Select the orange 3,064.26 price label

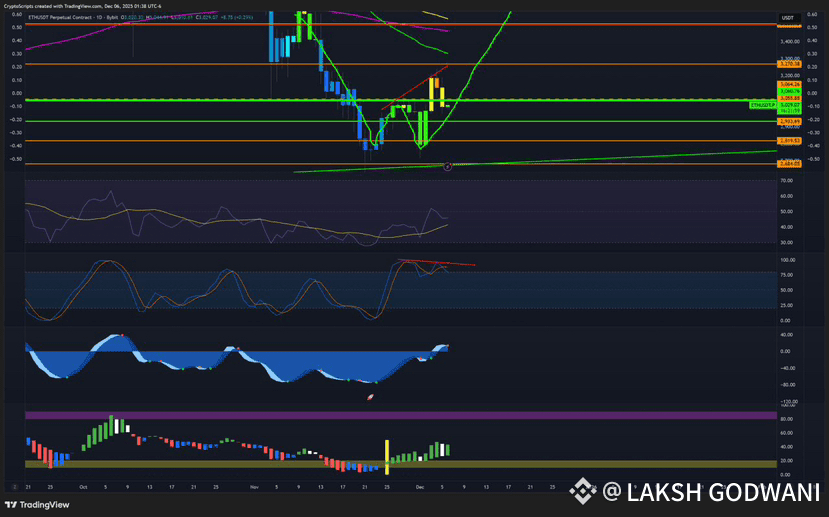tap(789, 85)
